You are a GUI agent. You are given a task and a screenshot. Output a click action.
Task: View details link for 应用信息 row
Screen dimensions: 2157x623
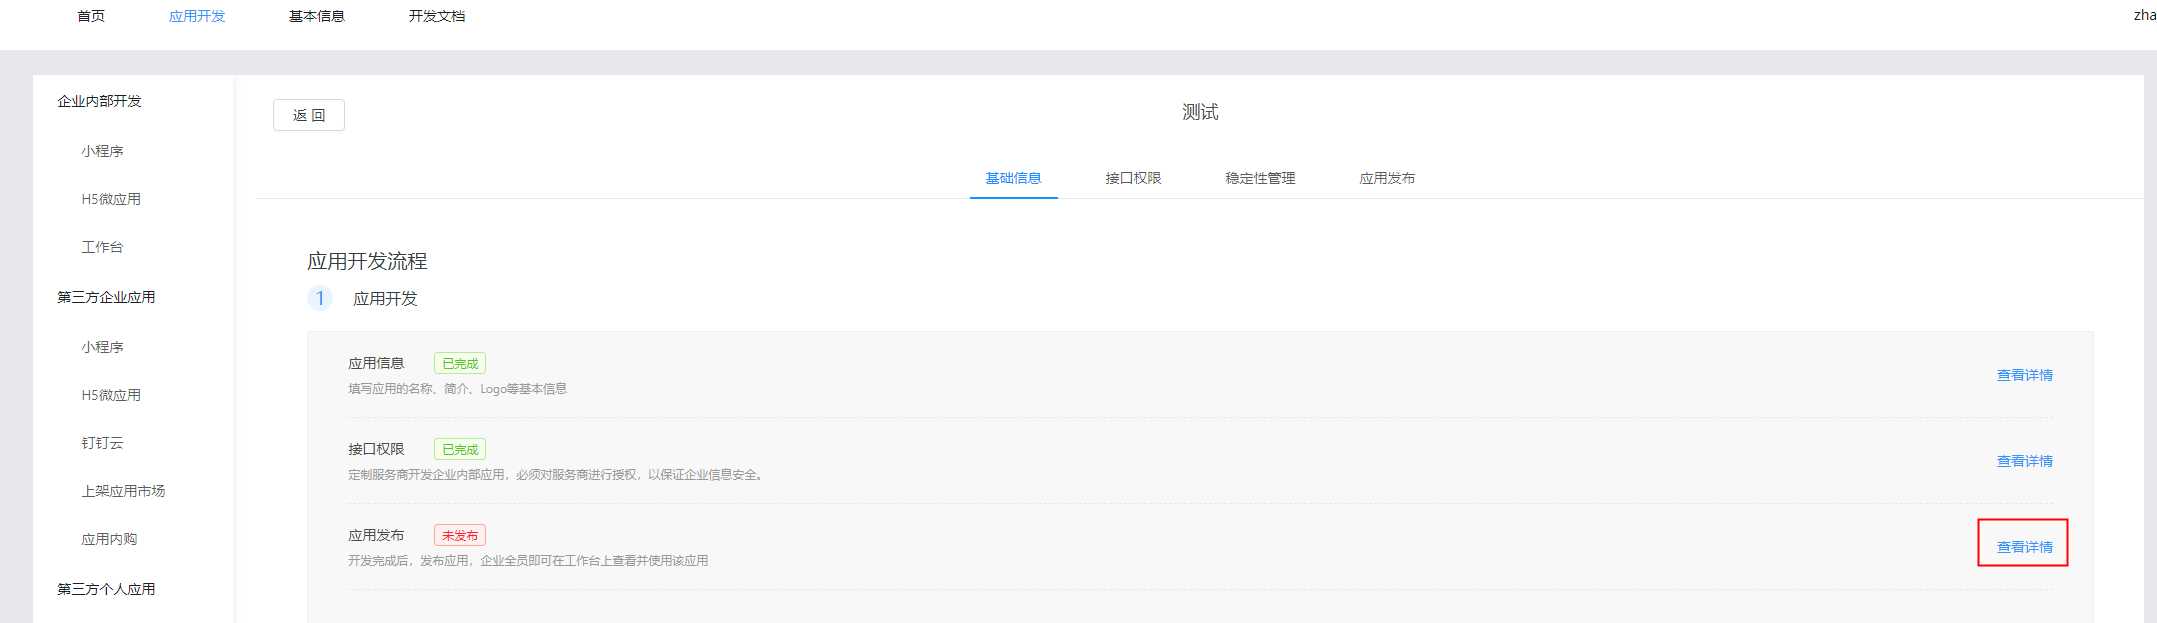pos(2024,375)
